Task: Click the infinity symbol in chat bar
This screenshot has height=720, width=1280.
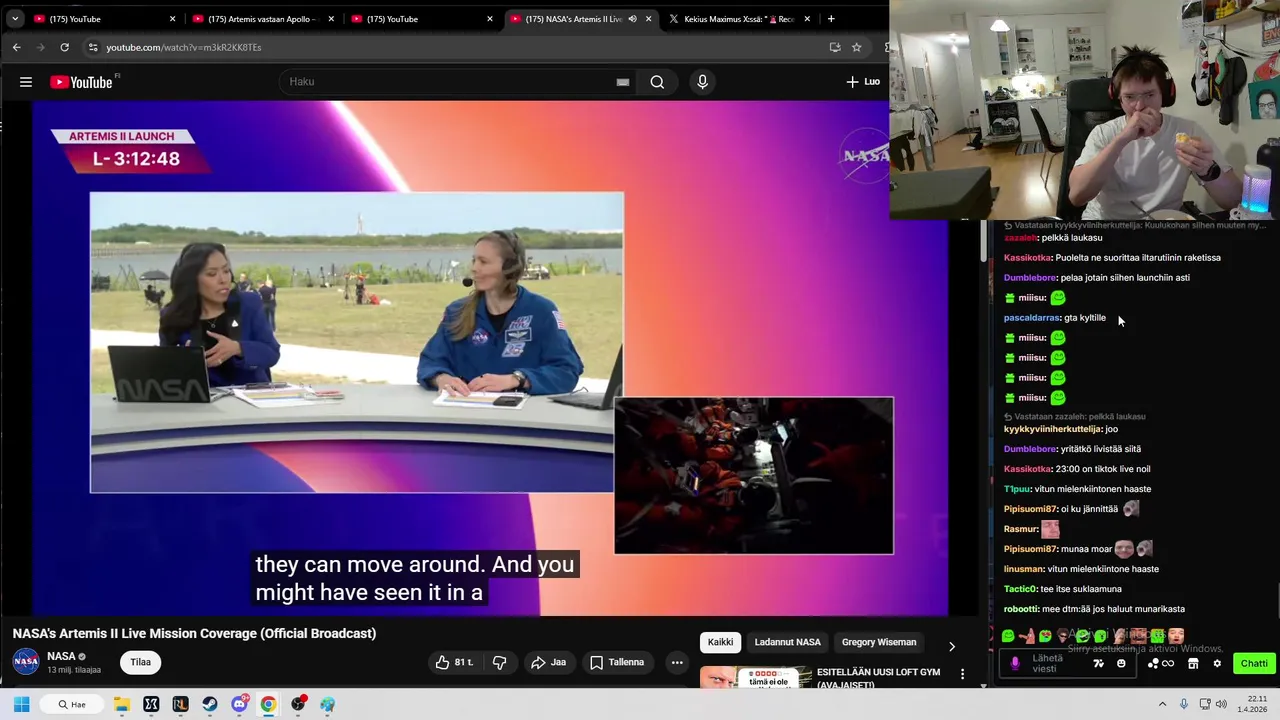Action: point(1168,663)
